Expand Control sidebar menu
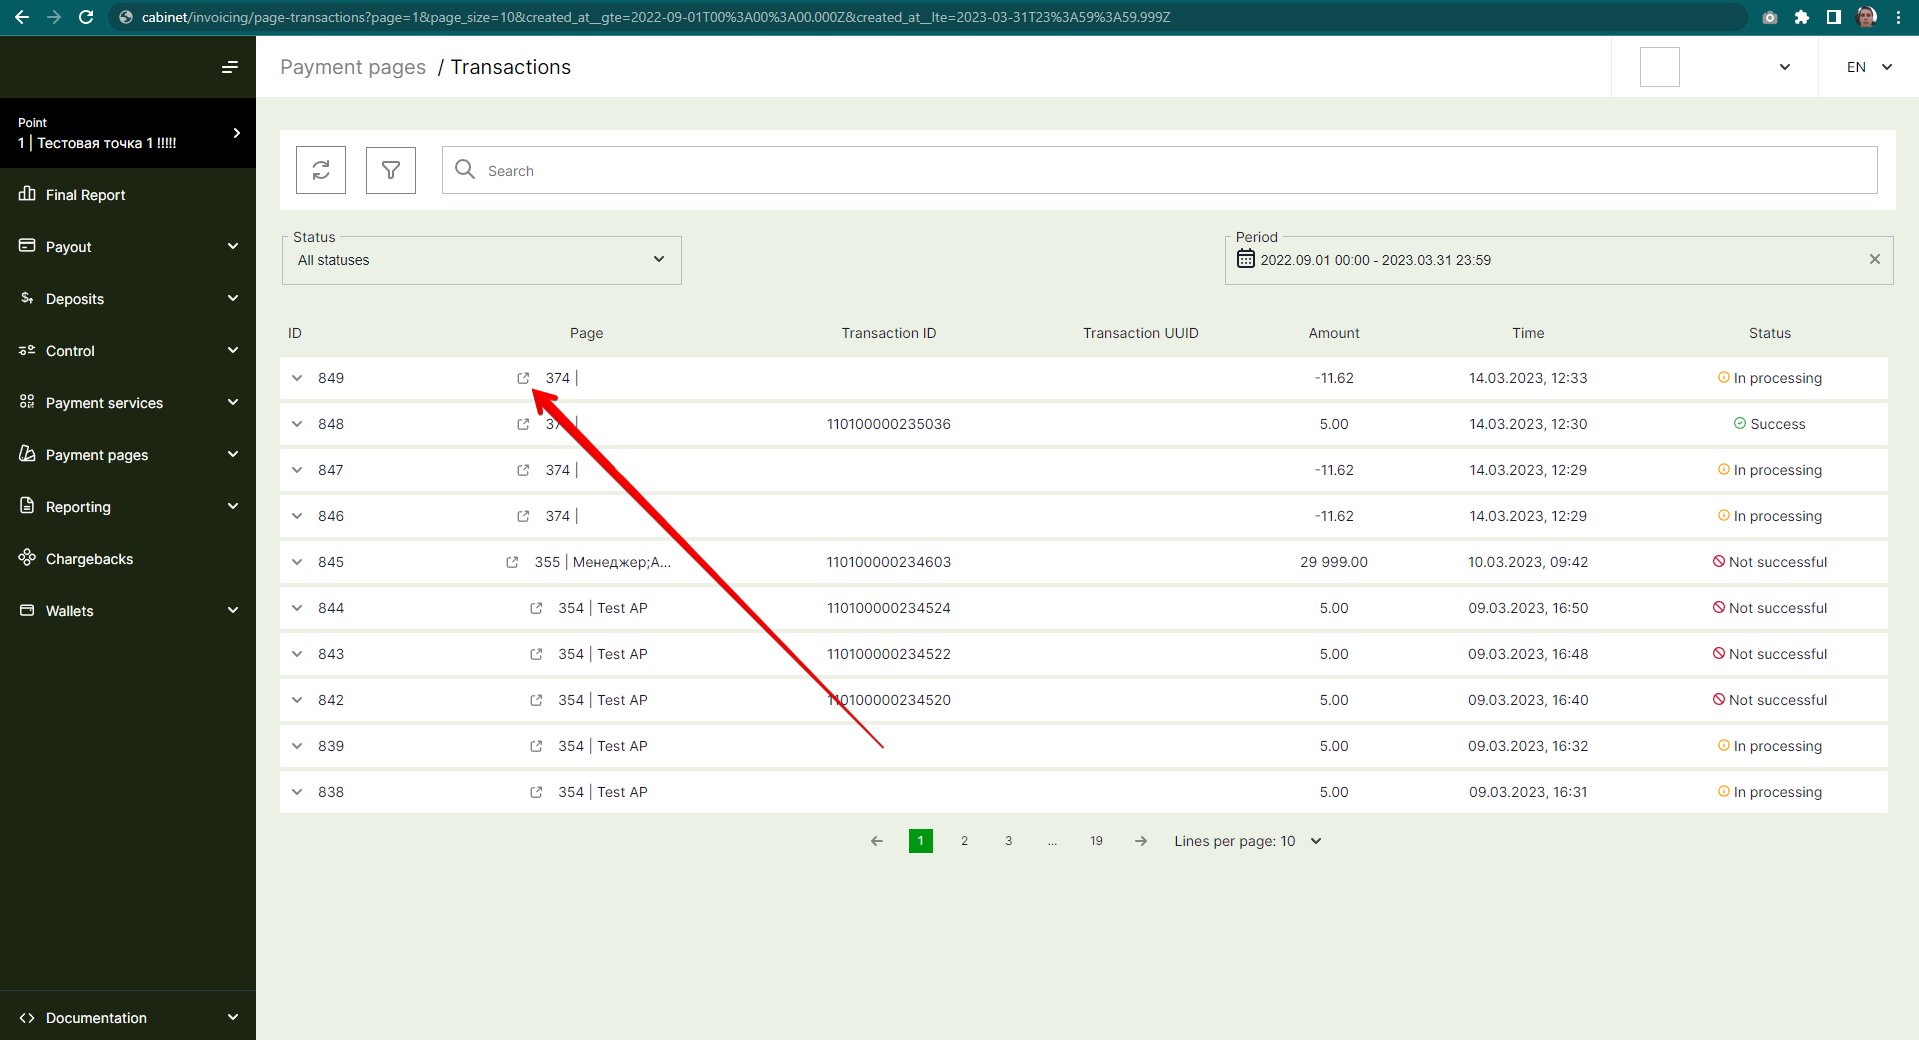 pos(128,351)
